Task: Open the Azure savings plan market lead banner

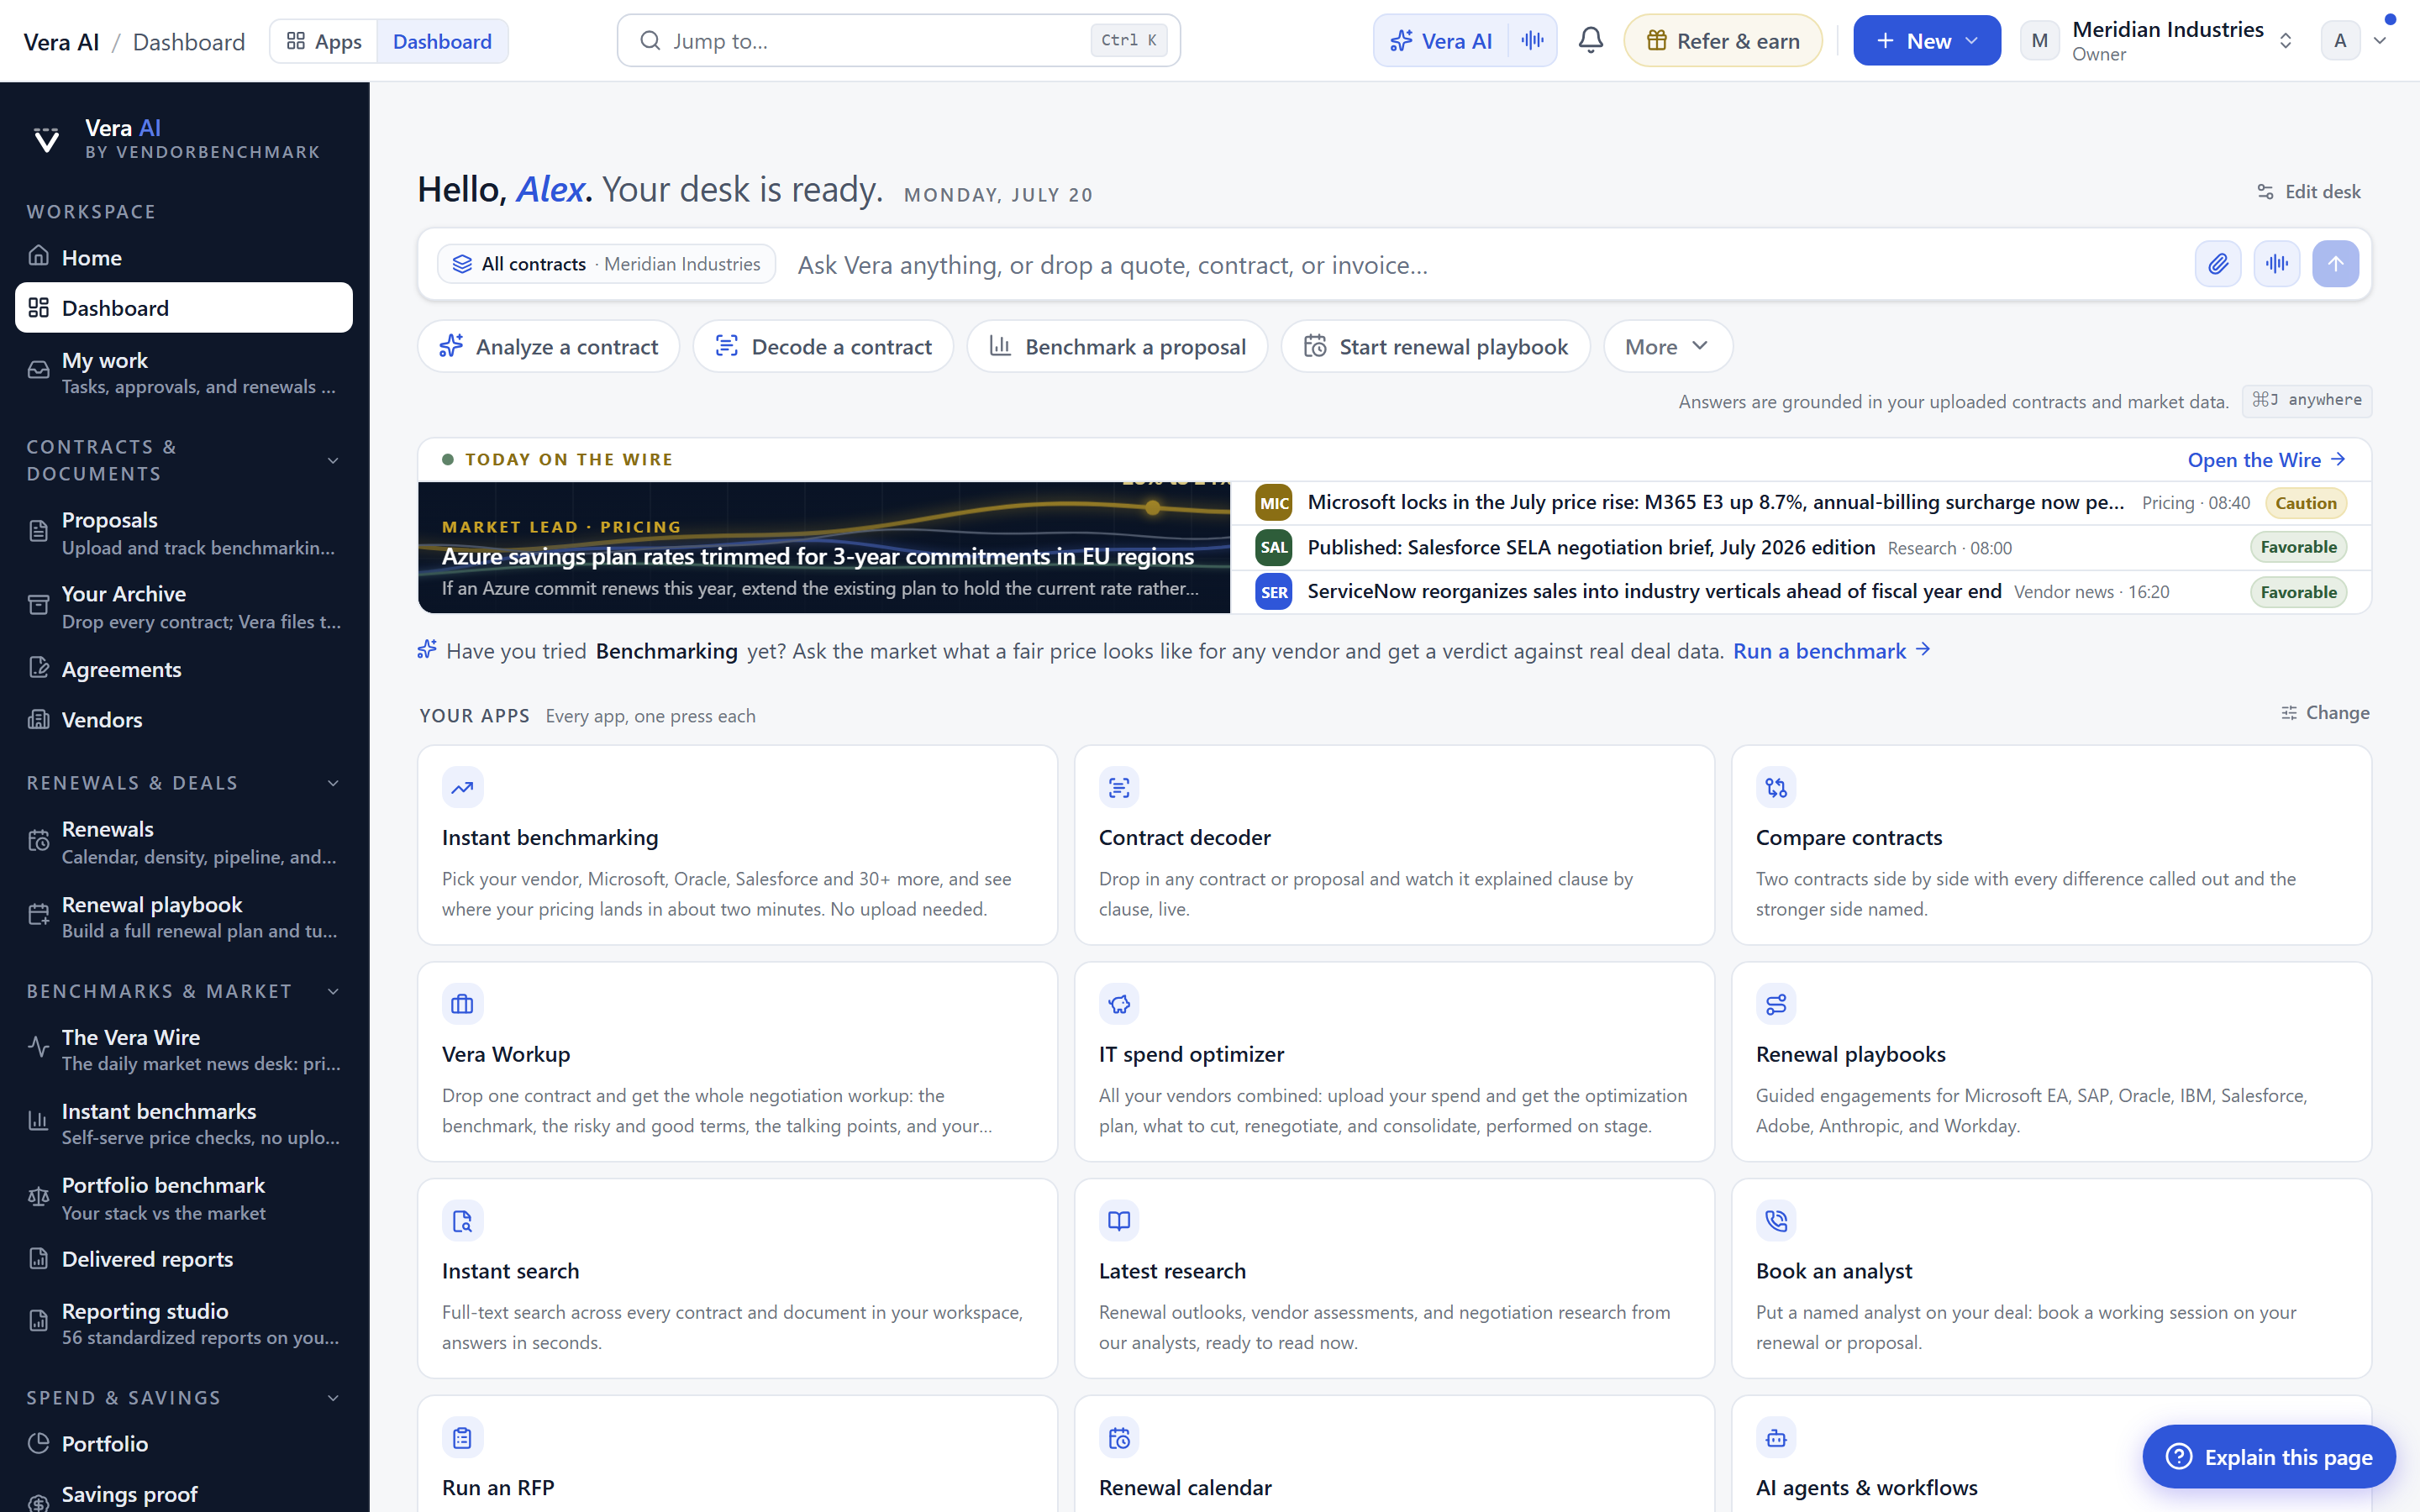Action: (x=824, y=548)
